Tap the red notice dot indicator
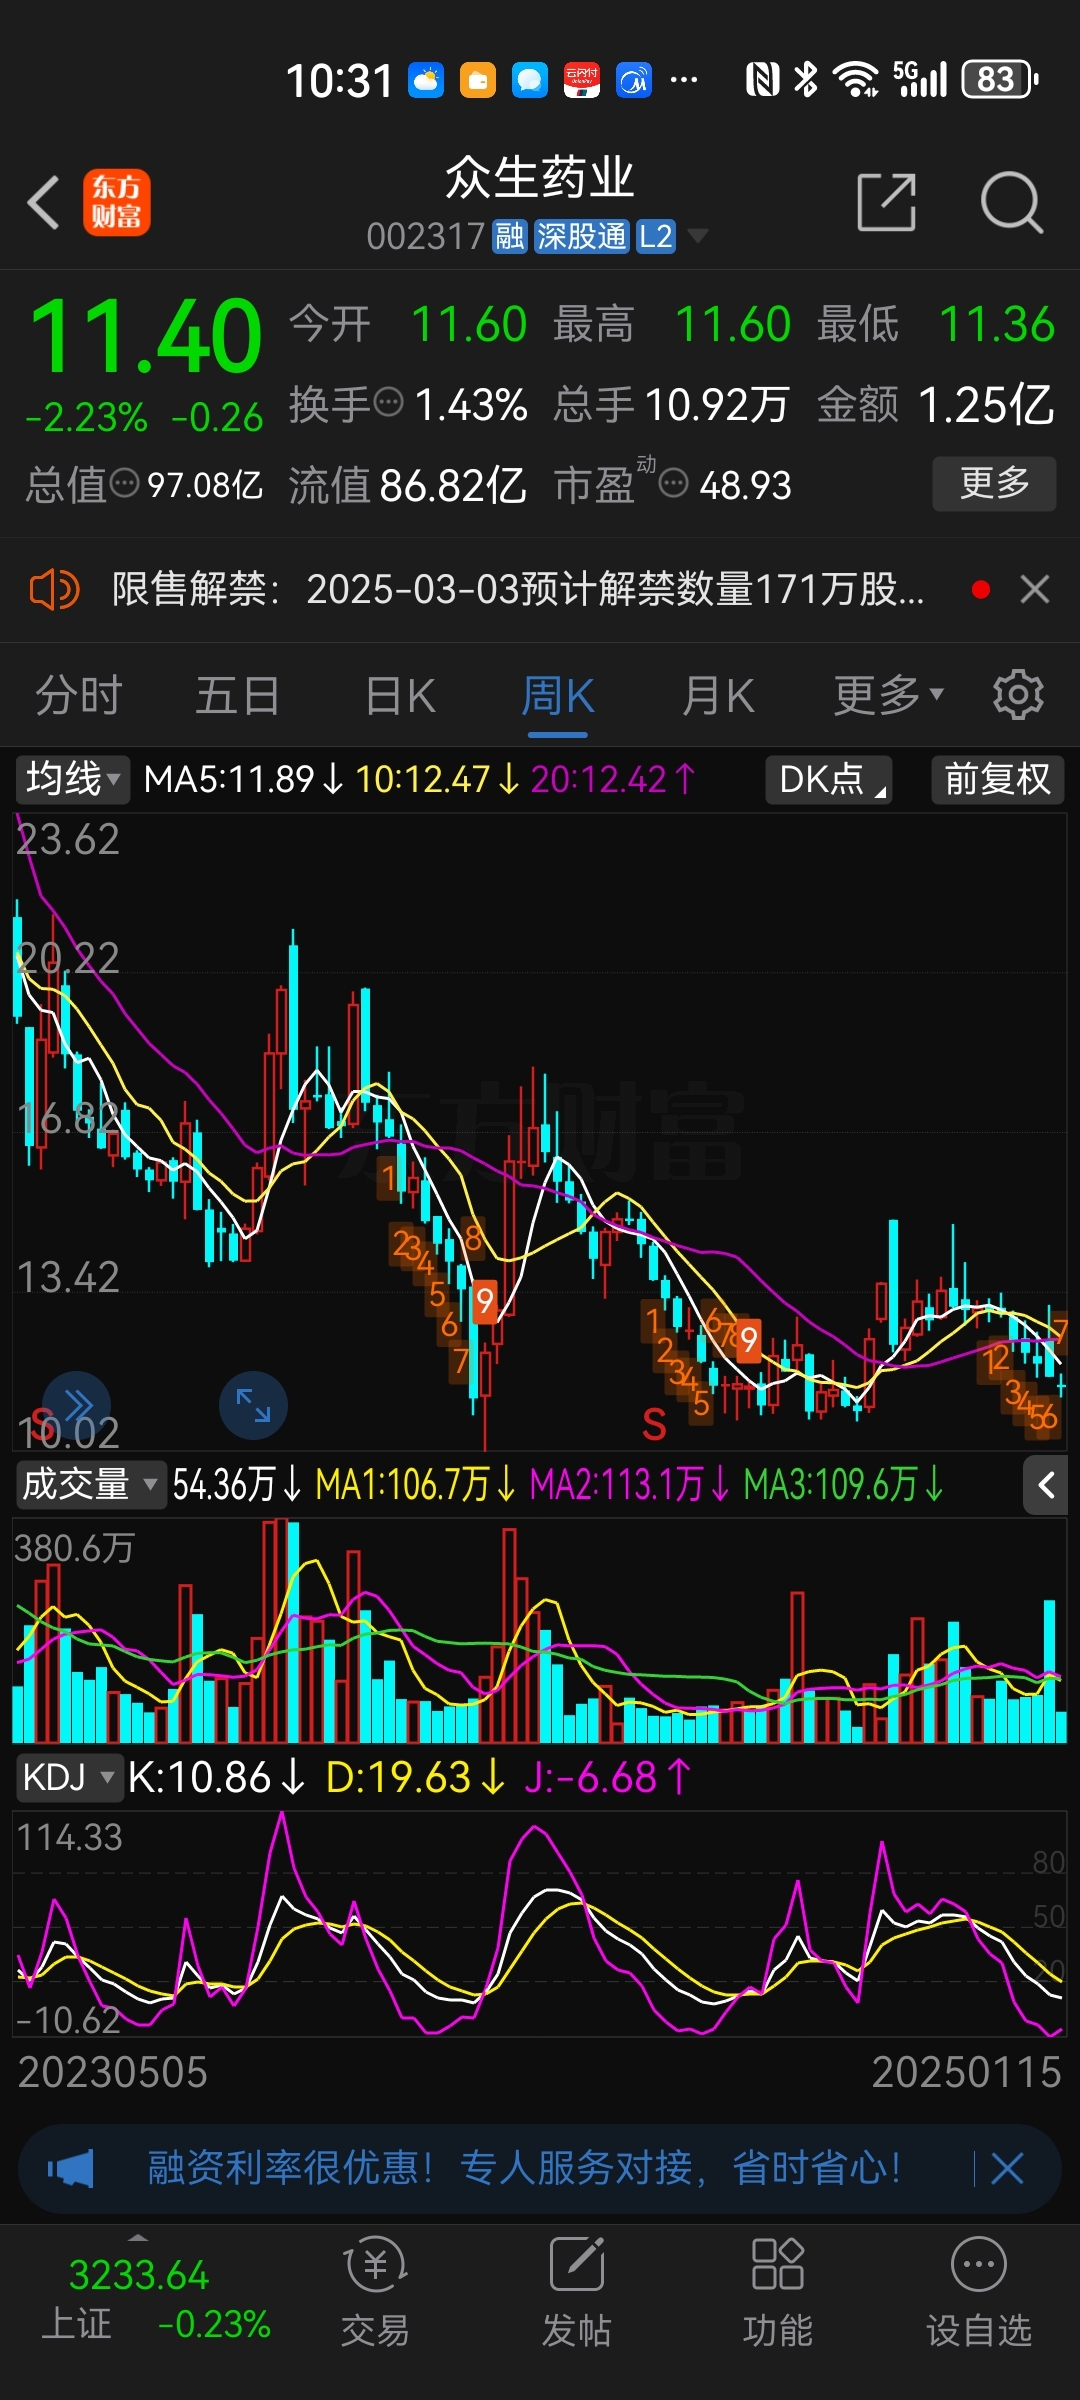Image resolution: width=1080 pixels, height=2400 pixels. point(981,590)
